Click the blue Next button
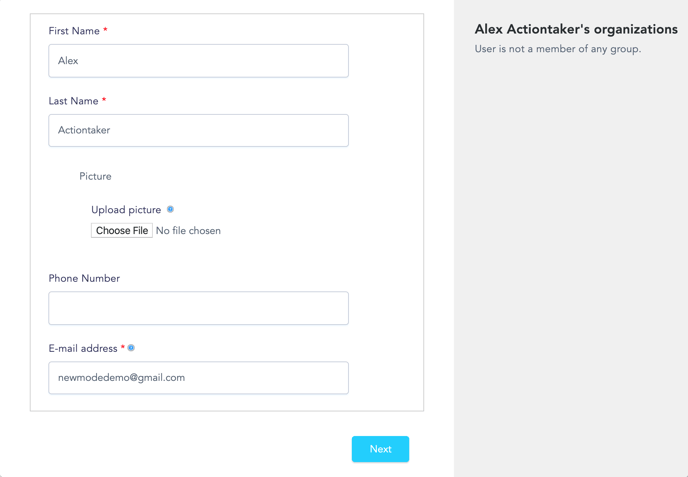Image resolution: width=688 pixels, height=477 pixels. [380, 449]
